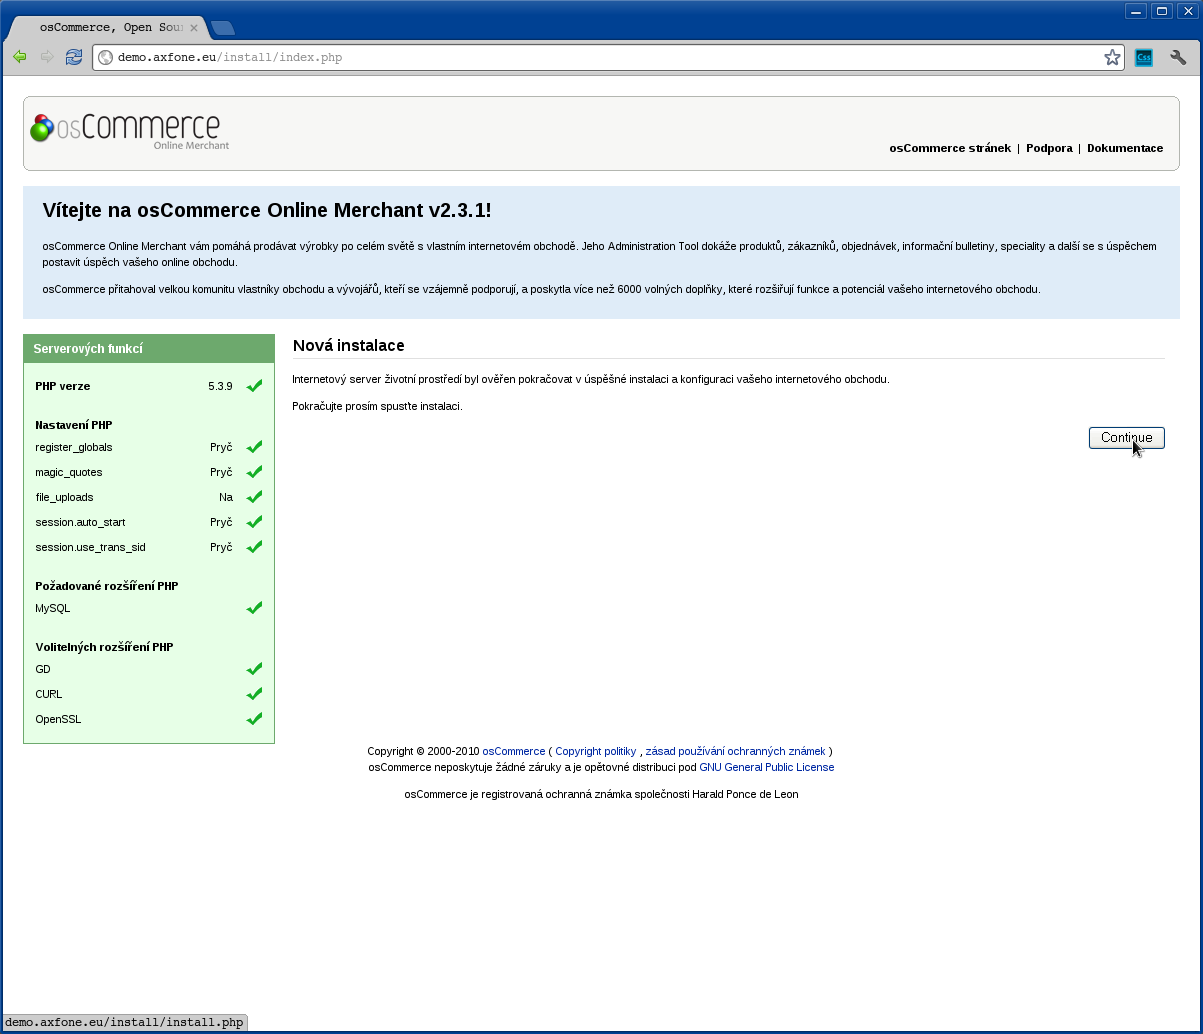Click the browser forward arrow icon
Viewport: 1203px width, 1034px height.
click(x=46, y=57)
